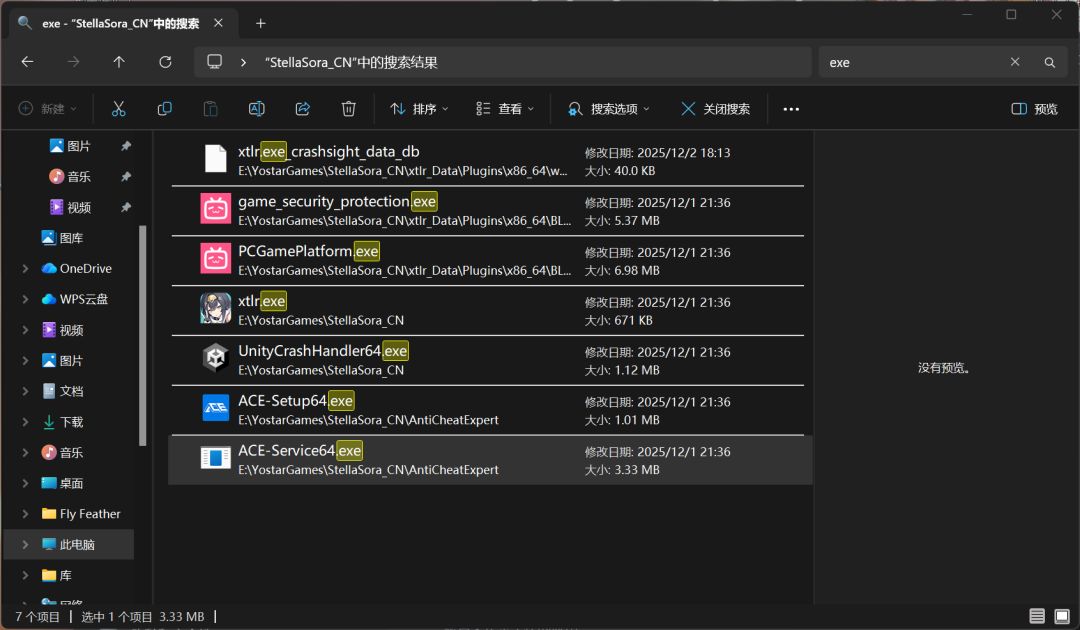Click the Paste clipboard icon
Viewport: 1080px width, 630px height.
tap(210, 109)
